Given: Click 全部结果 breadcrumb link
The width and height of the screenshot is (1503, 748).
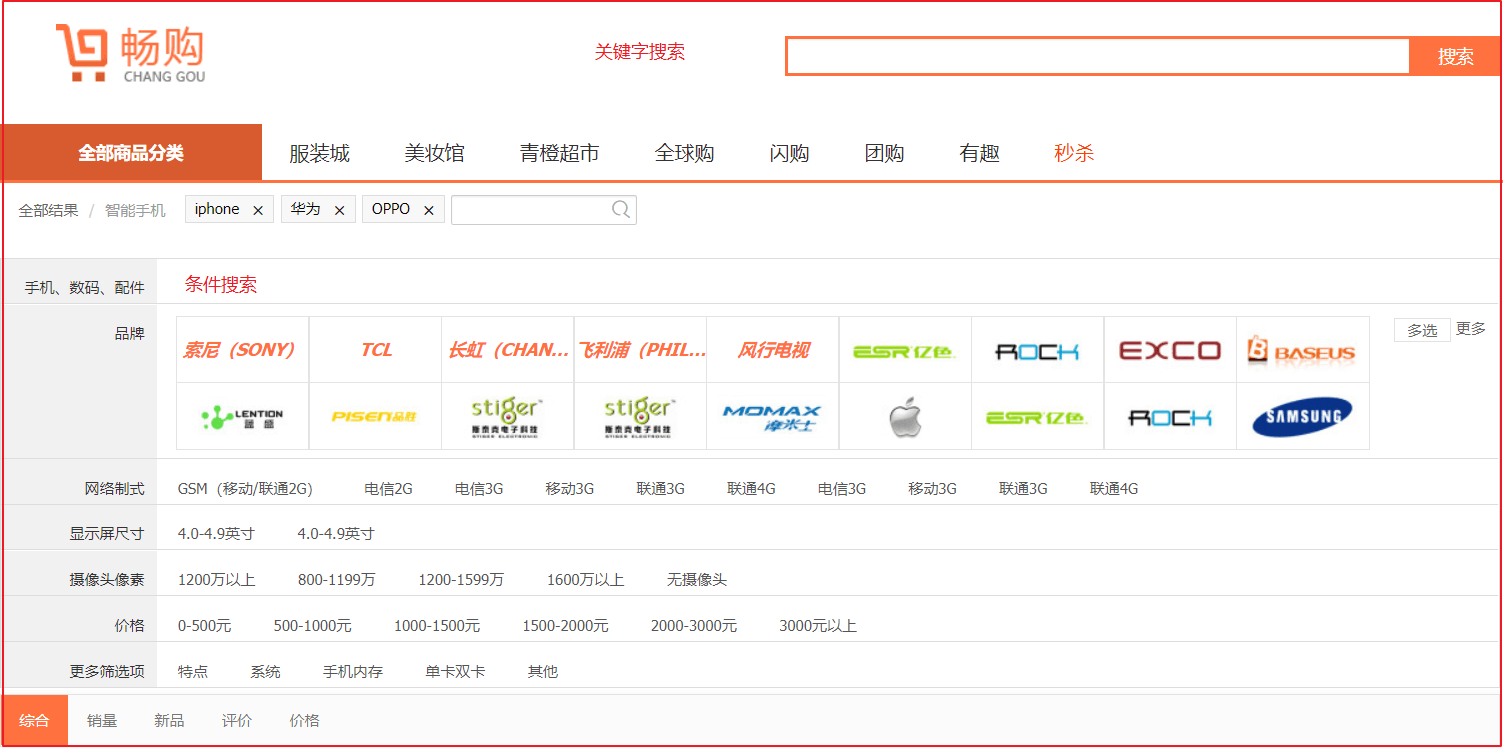Looking at the screenshot, I should (48, 210).
